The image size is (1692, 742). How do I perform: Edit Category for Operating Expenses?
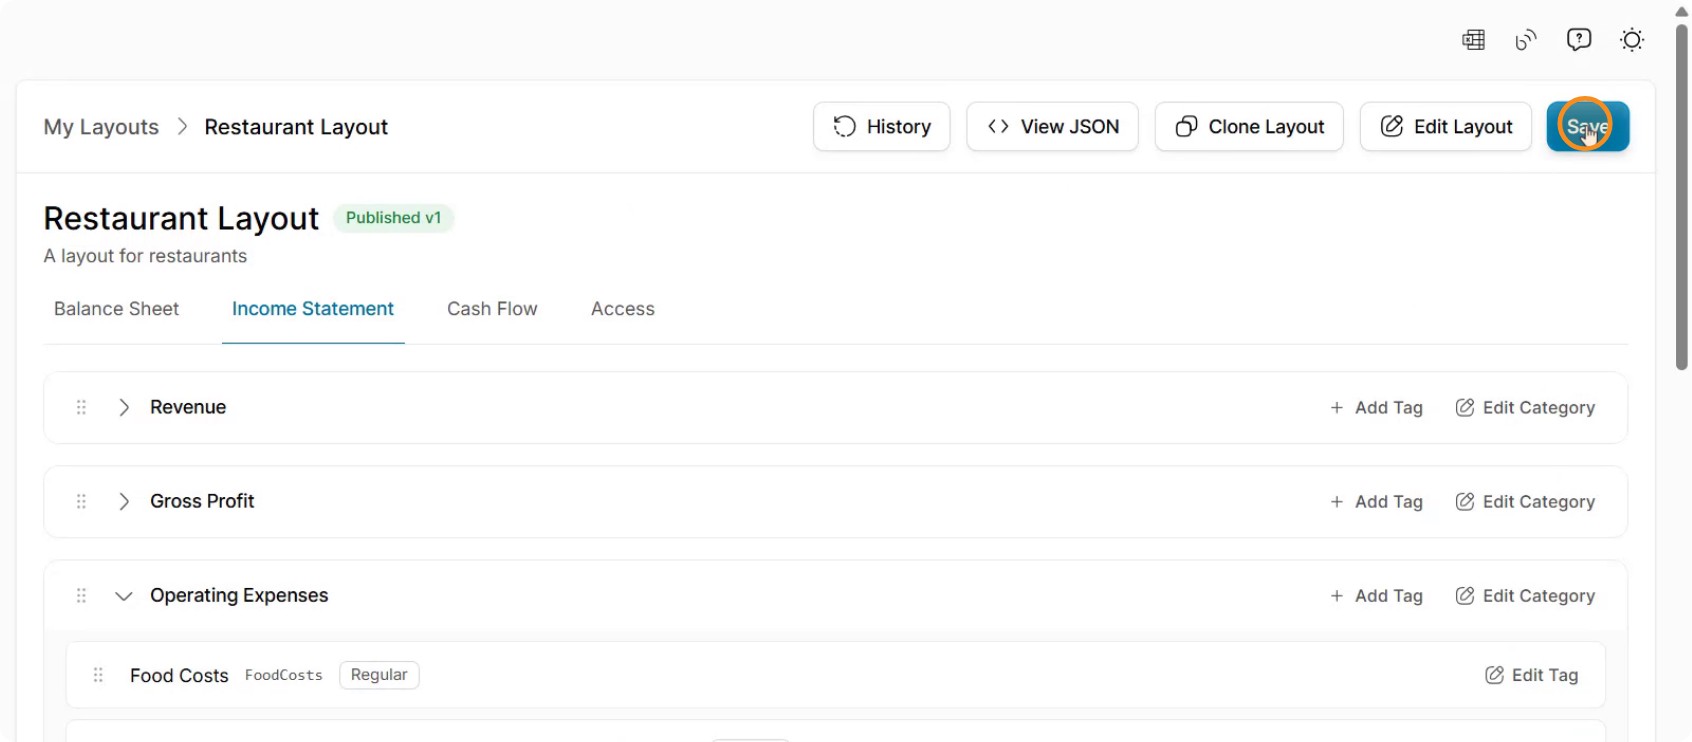1525,595
